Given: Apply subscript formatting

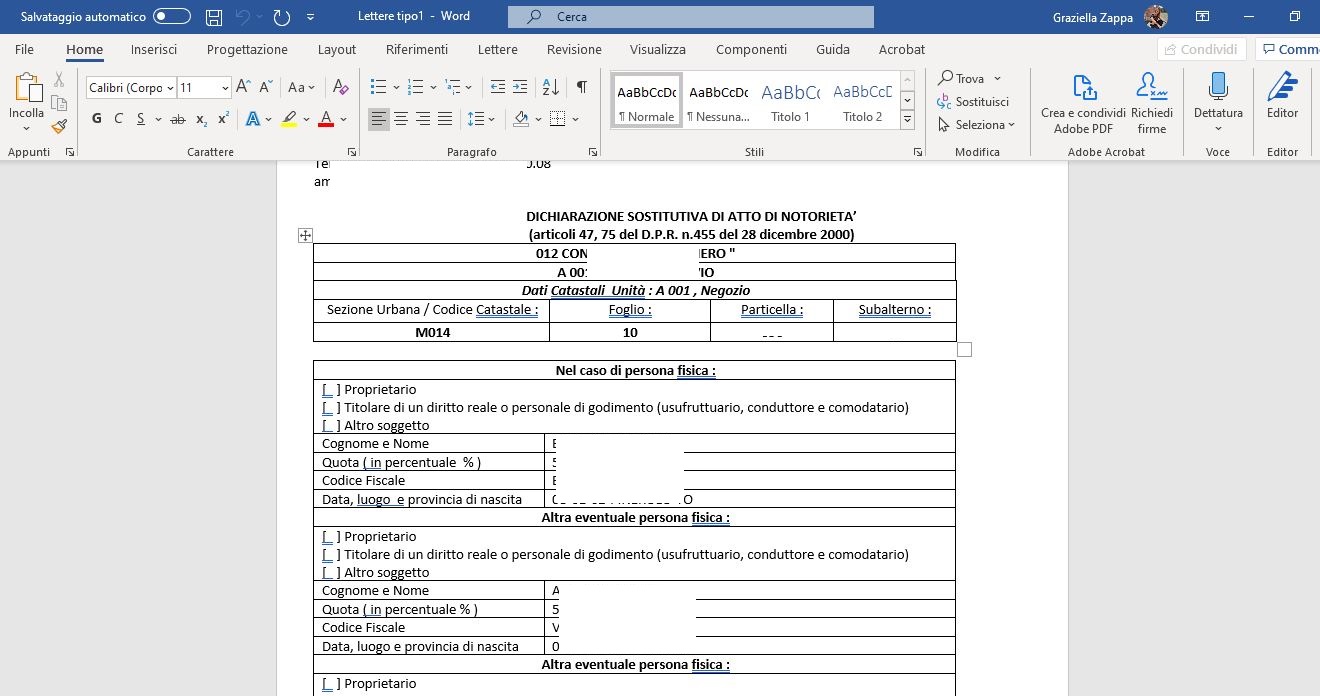Looking at the screenshot, I should [x=201, y=119].
